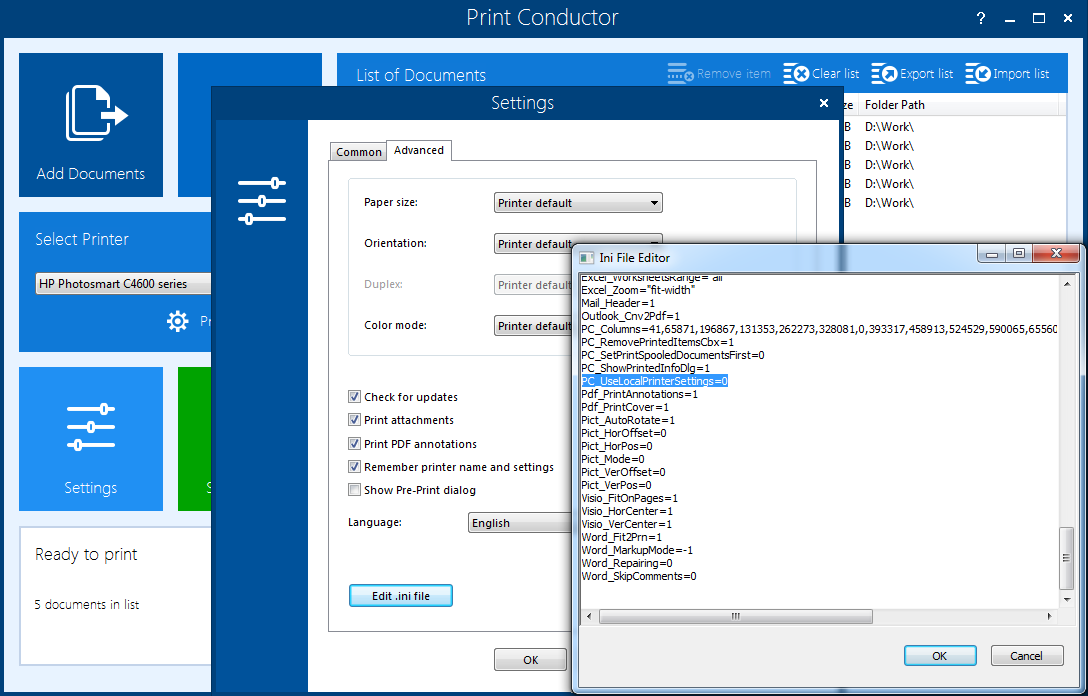This screenshot has width=1088, height=696.
Task: Select the PC_UseLocalPrinterSettings=0 line
Action: click(654, 381)
